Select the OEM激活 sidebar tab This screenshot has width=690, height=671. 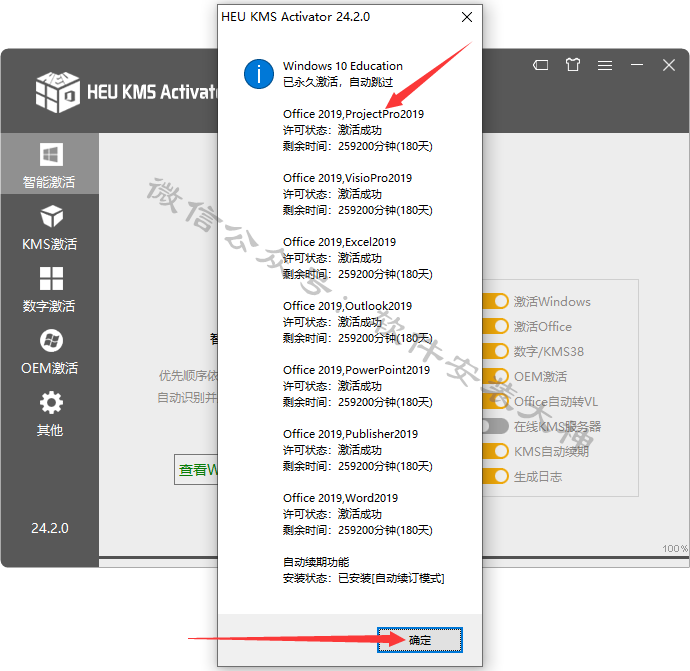pos(50,352)
